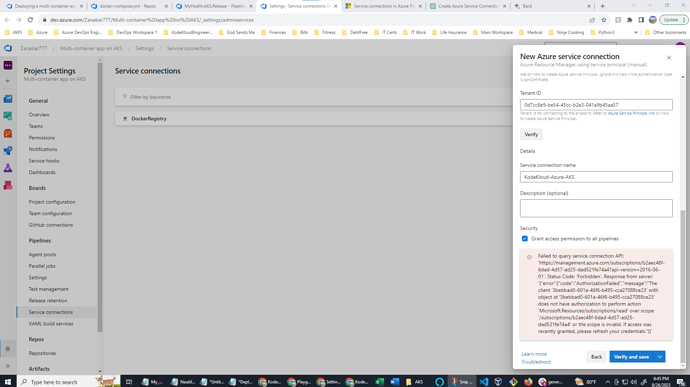The height and width of the screenshot is (387, 690).
Task: Switch to Create Azure Service Connection tab
Action: tap(468, 6)
